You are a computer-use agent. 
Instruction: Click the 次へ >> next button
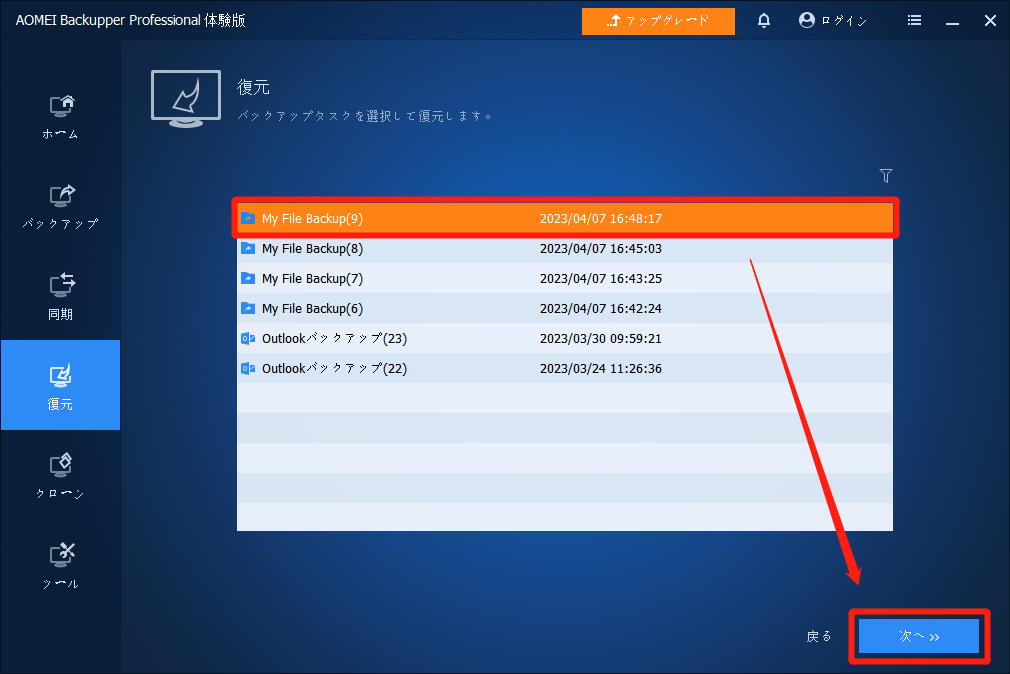[x=919, y=636]
